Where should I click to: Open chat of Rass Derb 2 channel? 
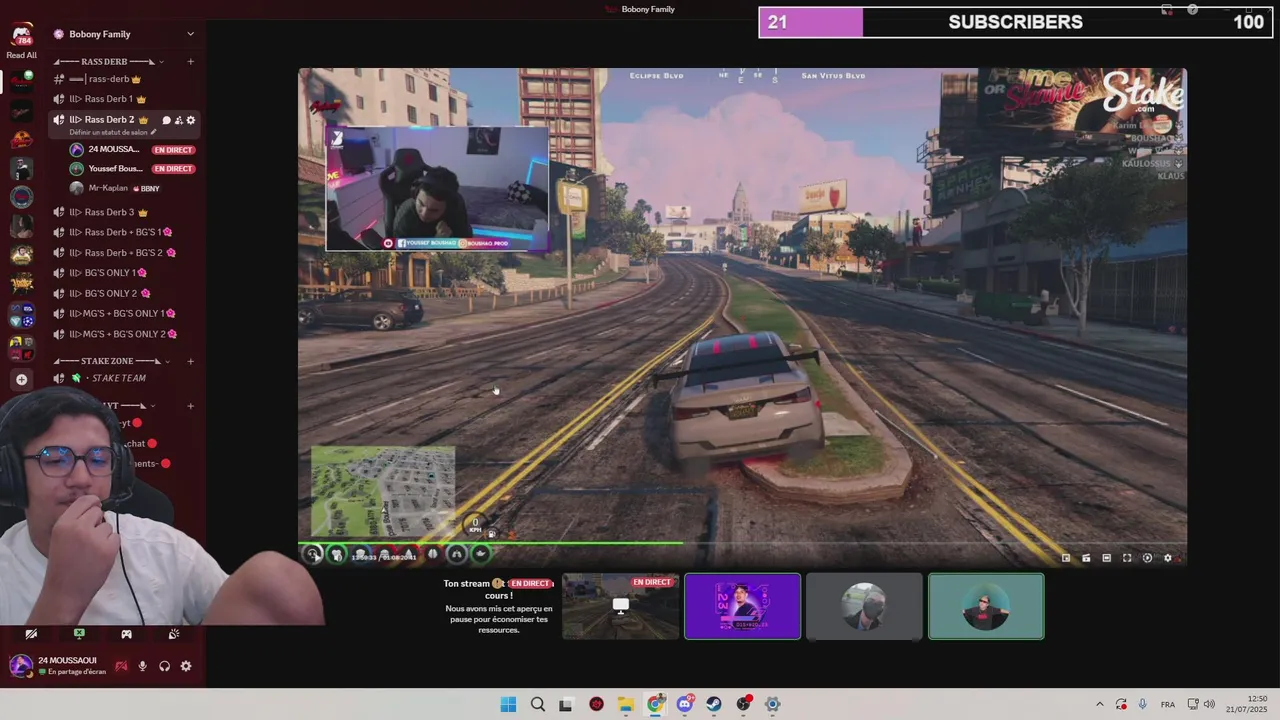pos(166,120)
